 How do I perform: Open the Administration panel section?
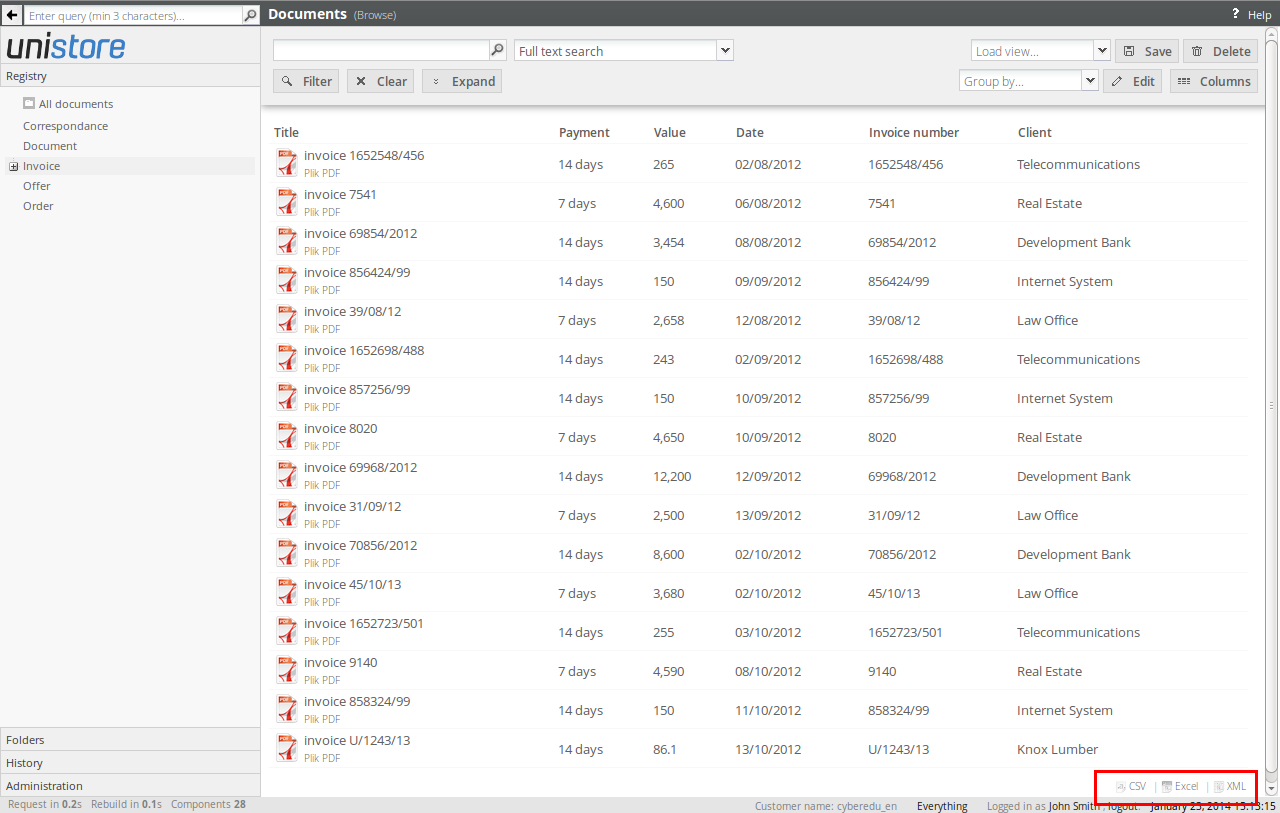pyautogui.click(x=130, y=786)
